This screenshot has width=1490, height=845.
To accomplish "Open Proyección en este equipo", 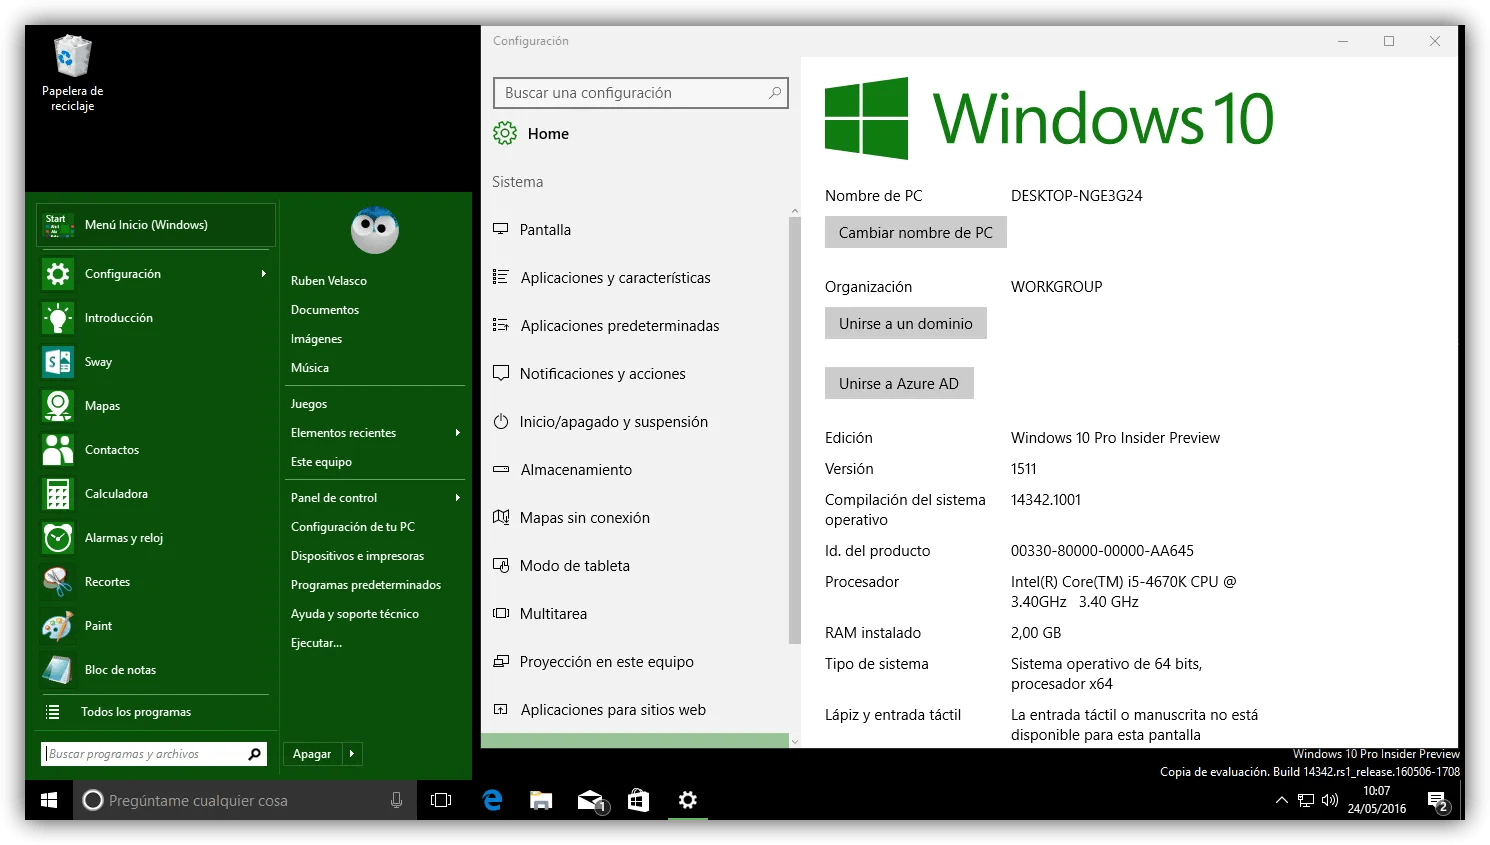I will click(x=606, y=661).
